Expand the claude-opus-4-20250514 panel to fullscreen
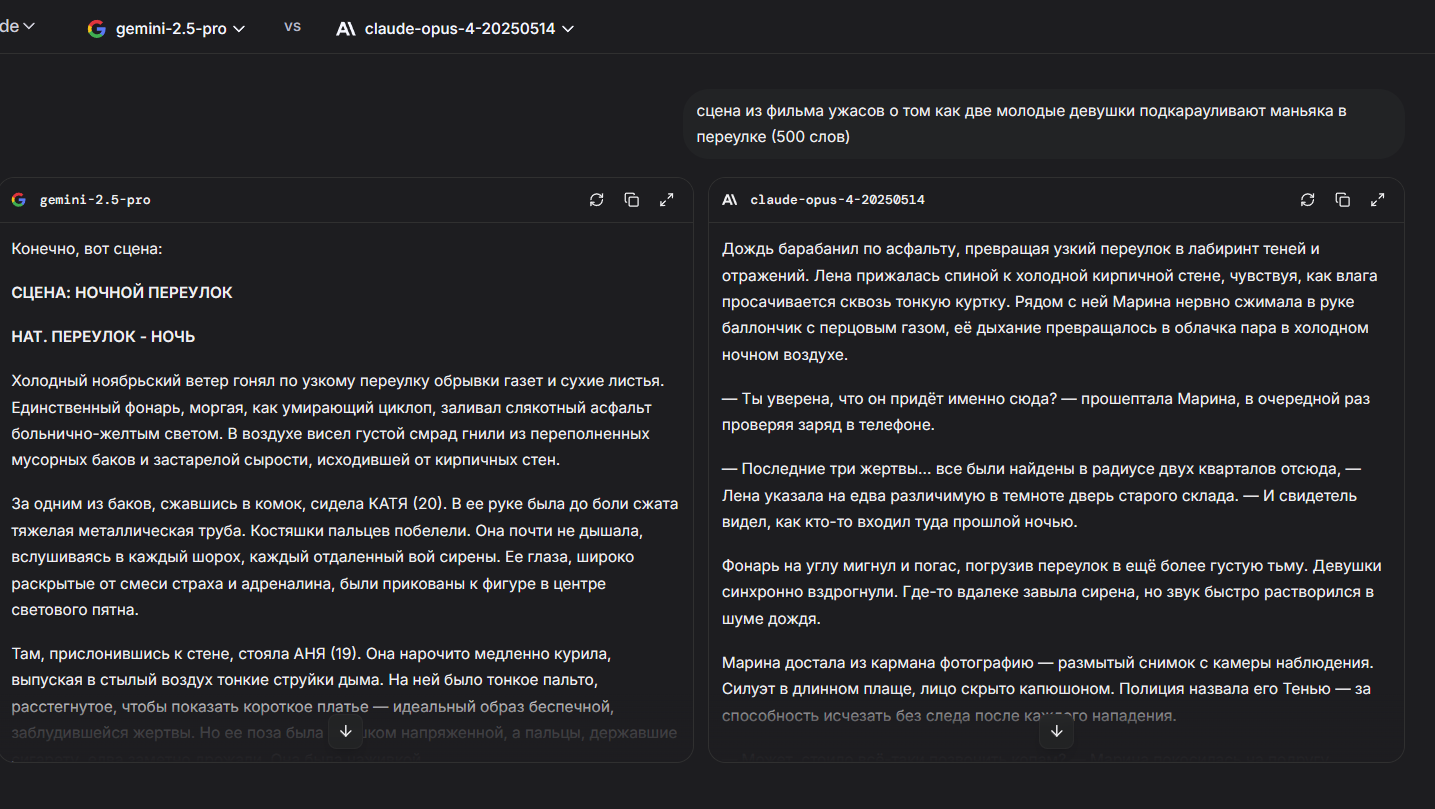 point(1378,200)
